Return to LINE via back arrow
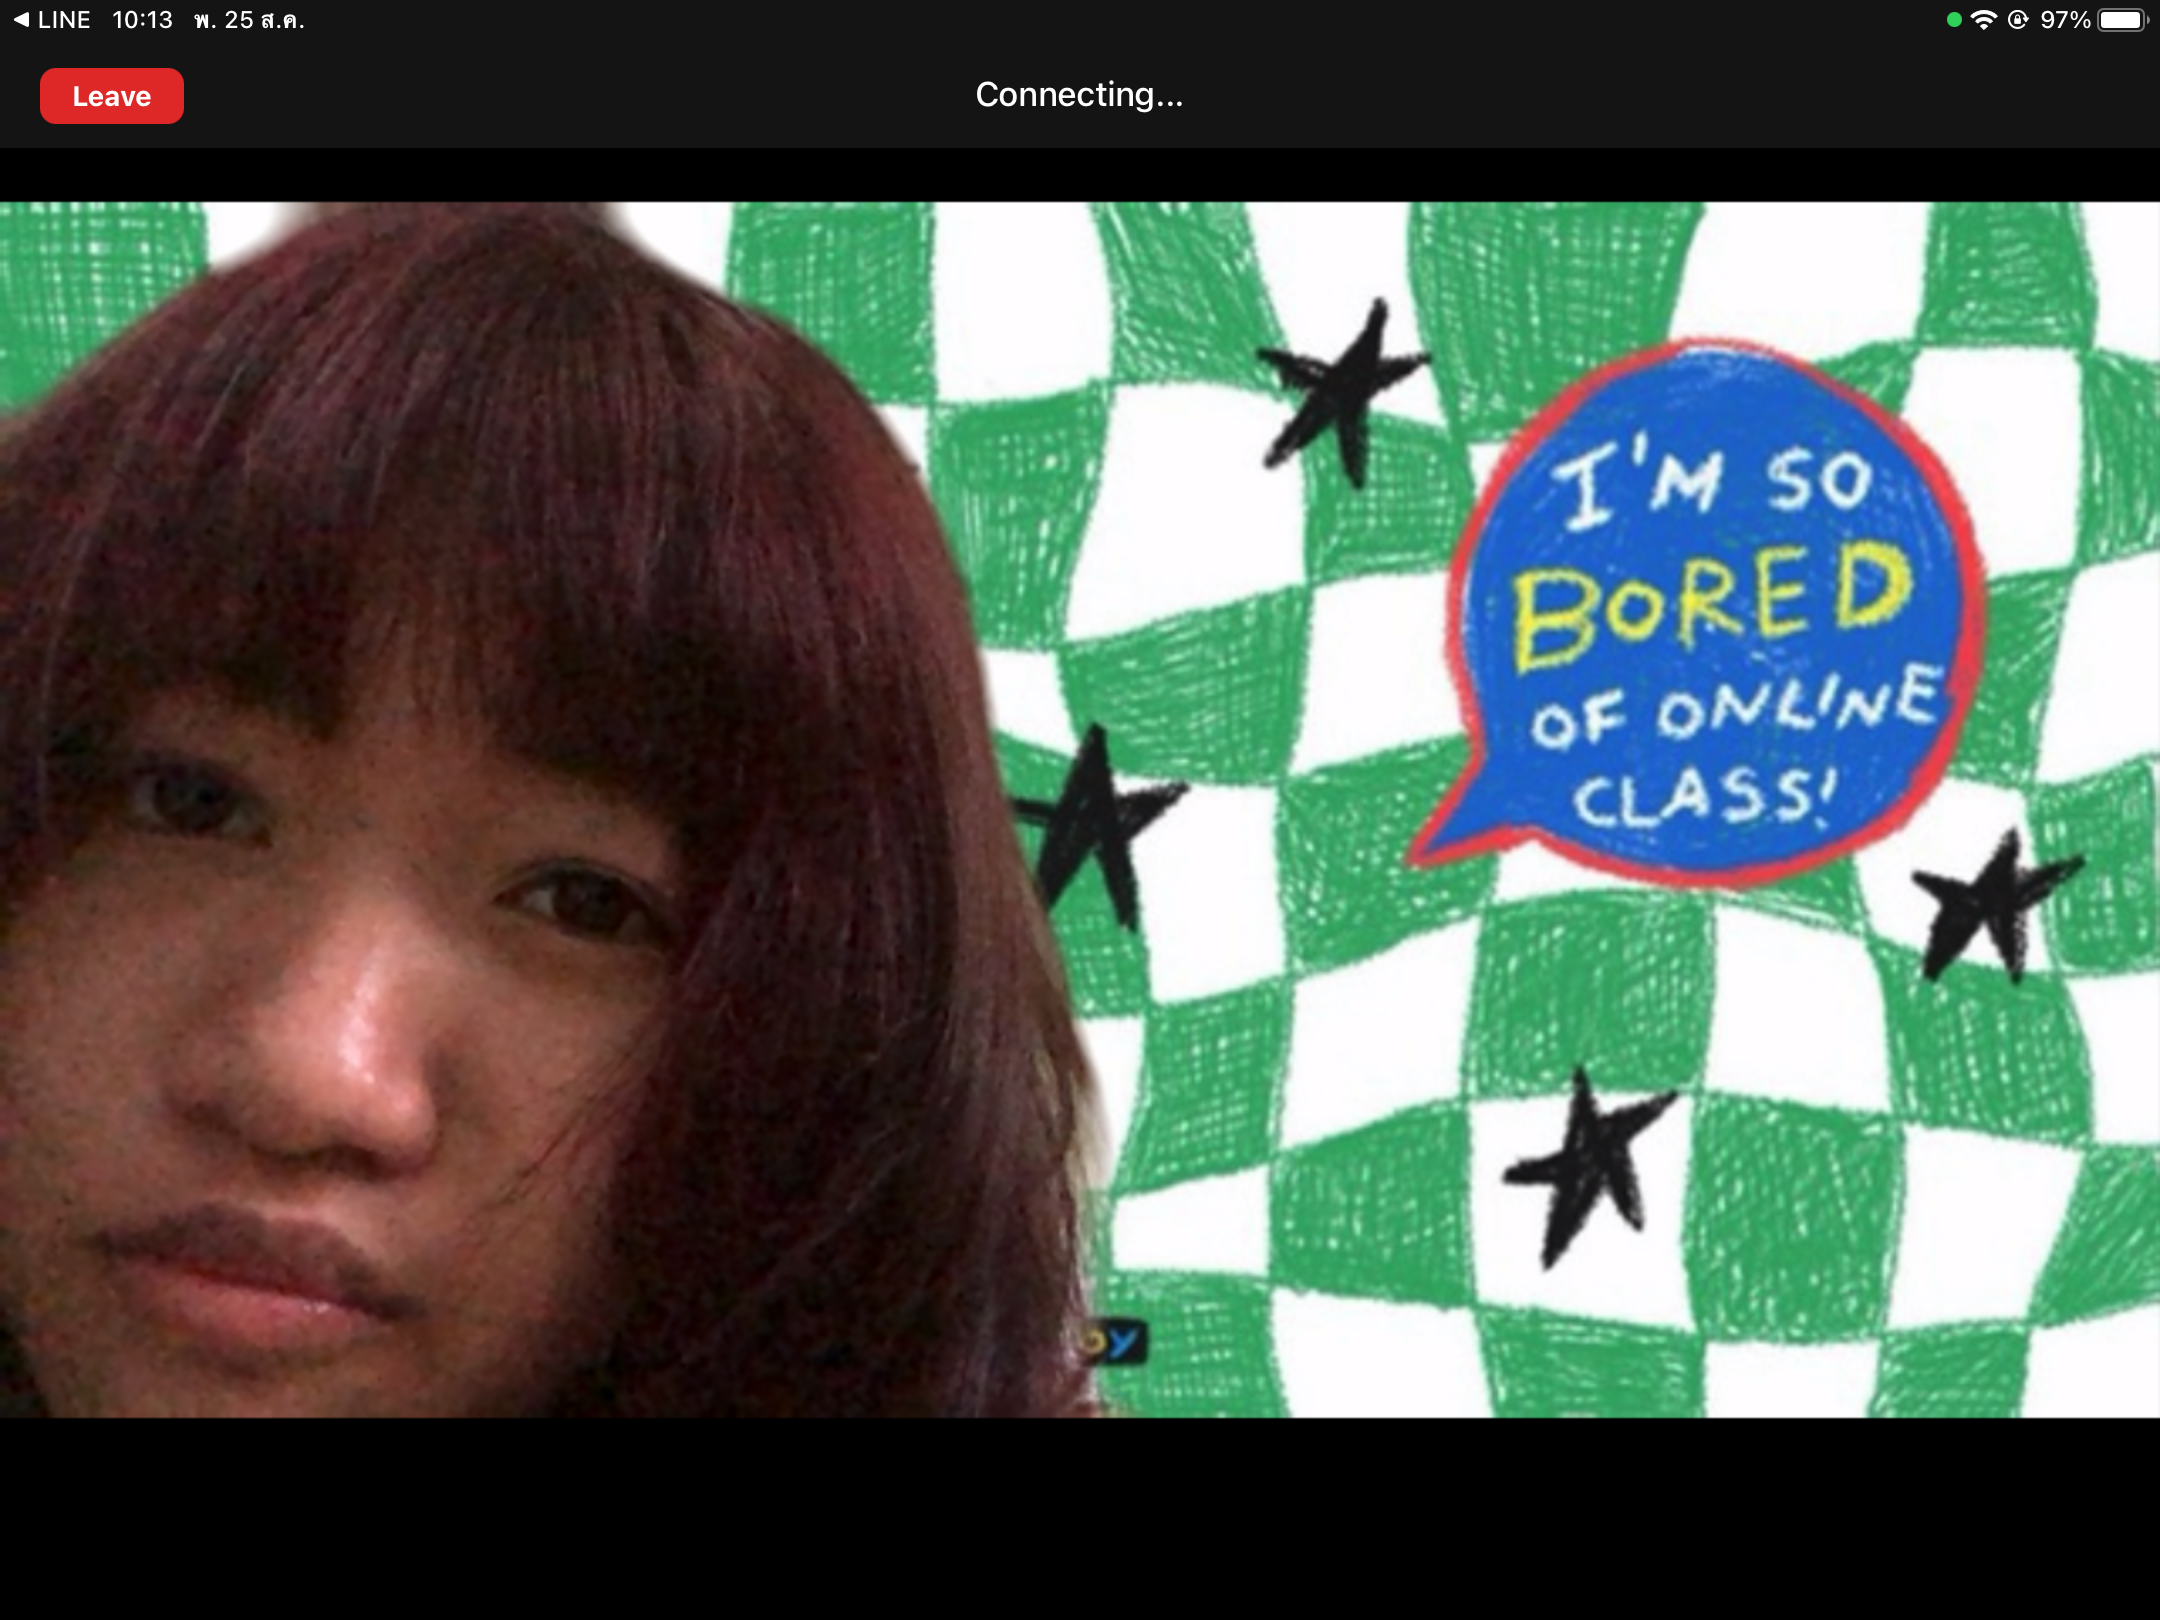Viewport: 2160px width, 1620px height. point(21,20)
